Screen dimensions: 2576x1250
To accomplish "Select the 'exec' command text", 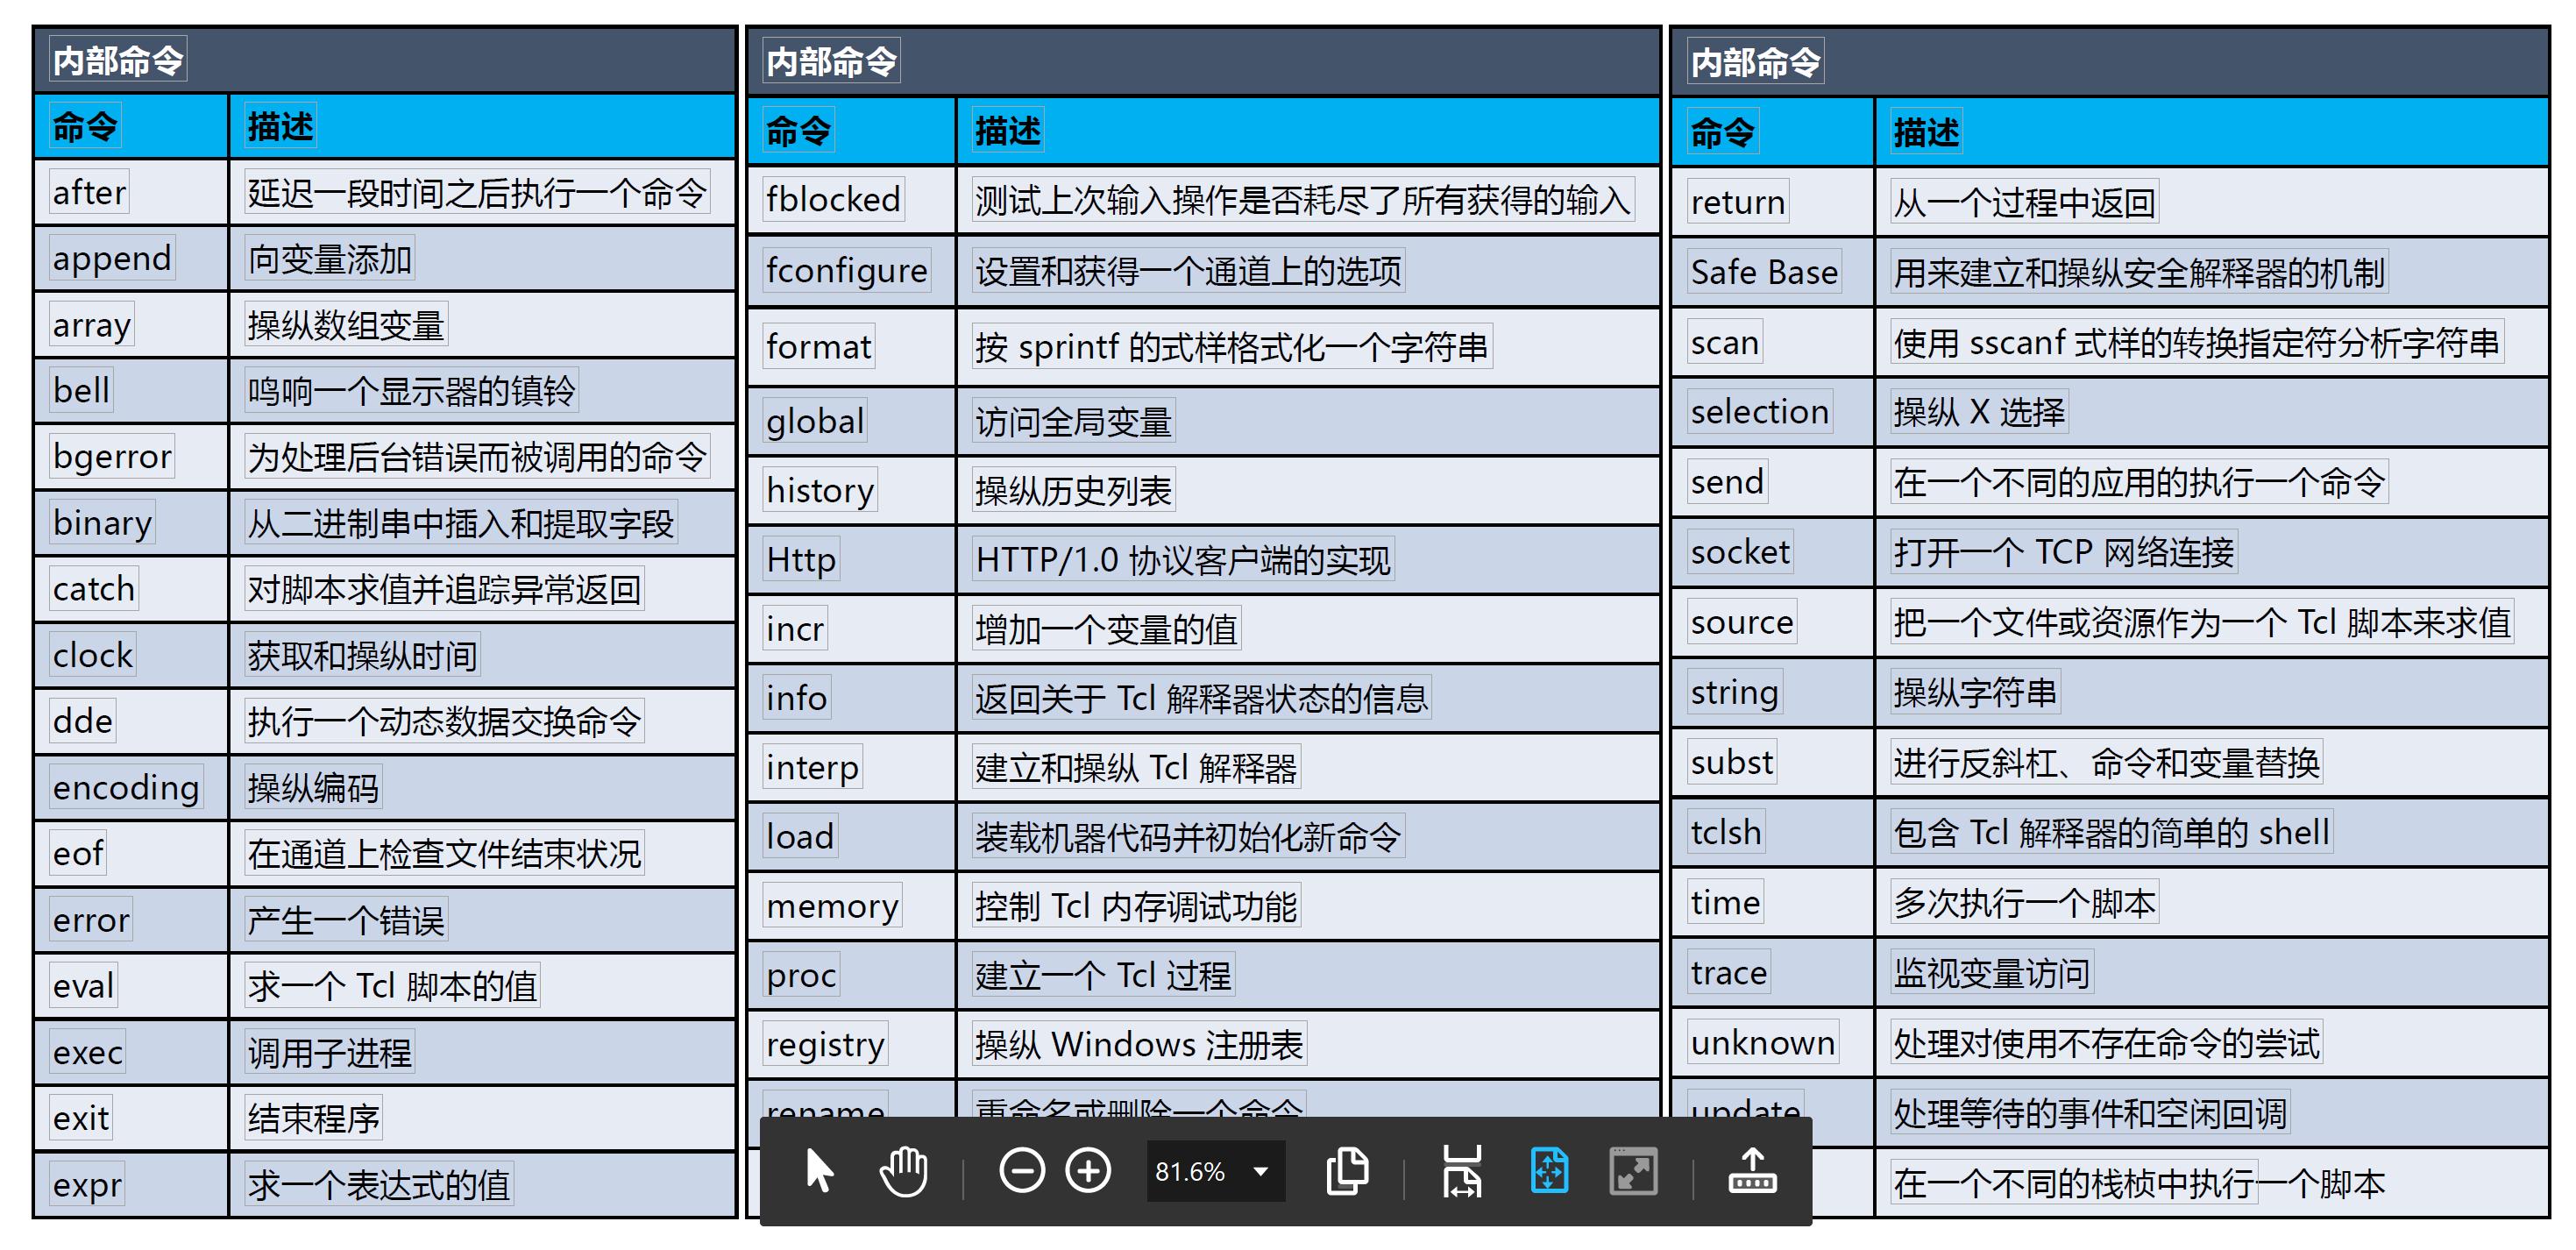I will [88, 1052].
